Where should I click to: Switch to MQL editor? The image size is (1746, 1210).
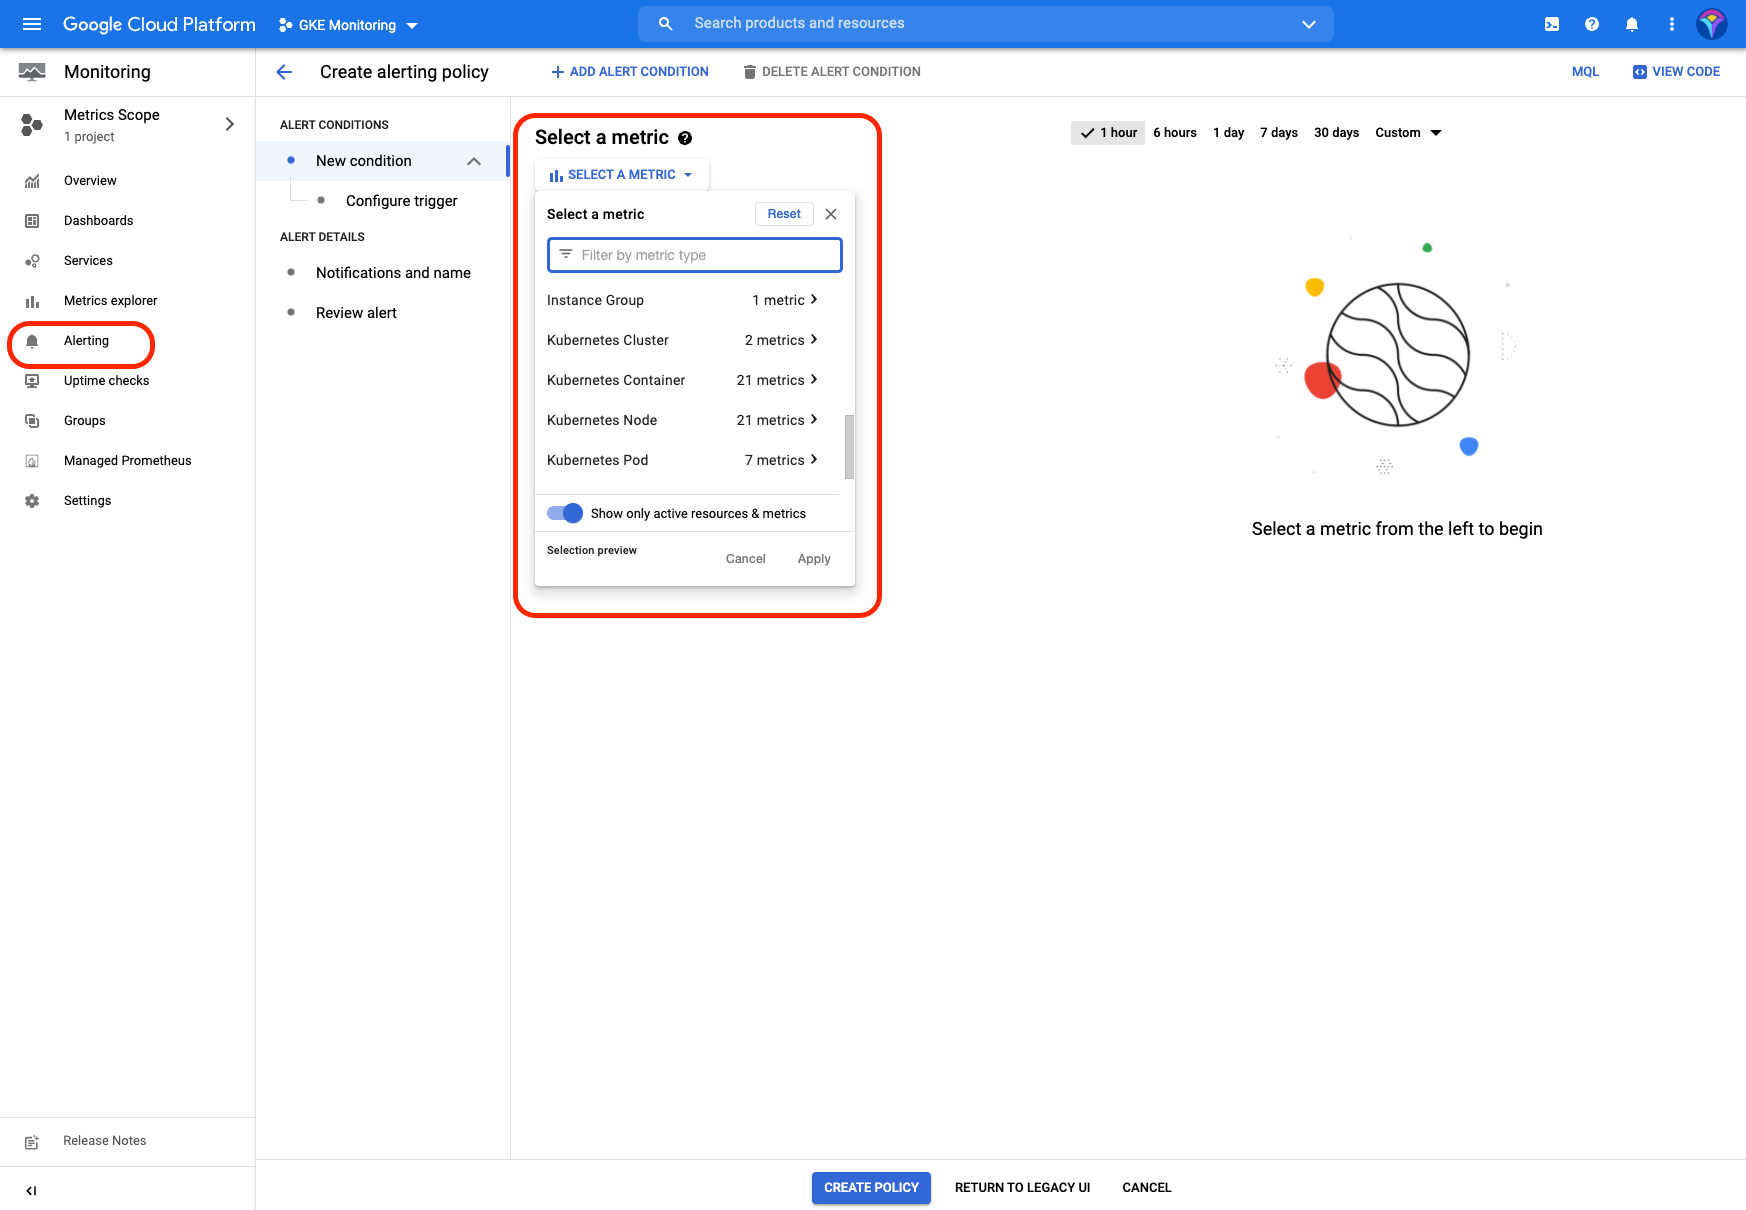1585,72
